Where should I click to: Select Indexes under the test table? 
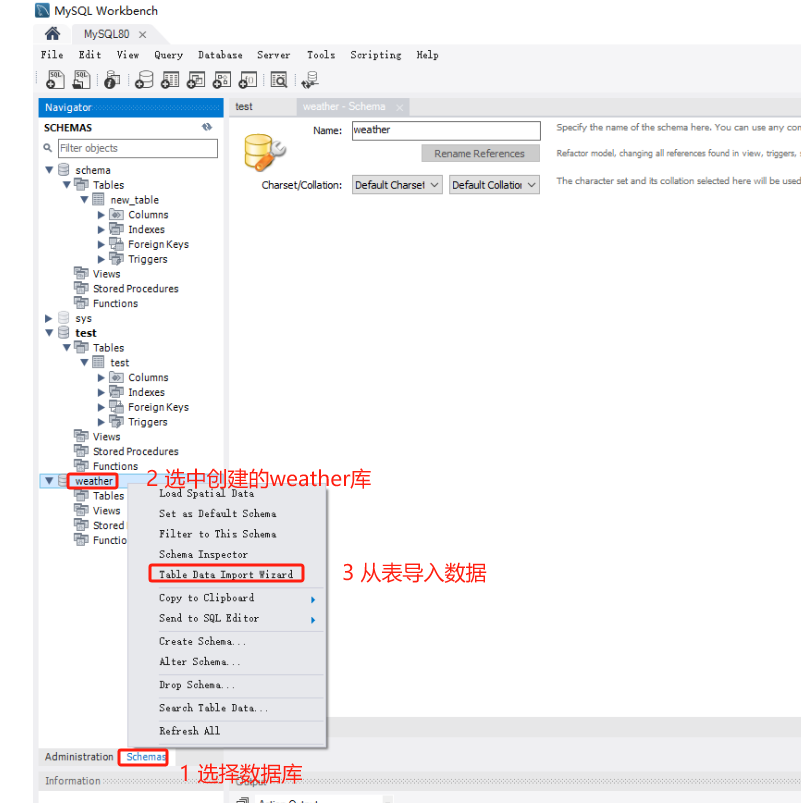pos(146,392)
